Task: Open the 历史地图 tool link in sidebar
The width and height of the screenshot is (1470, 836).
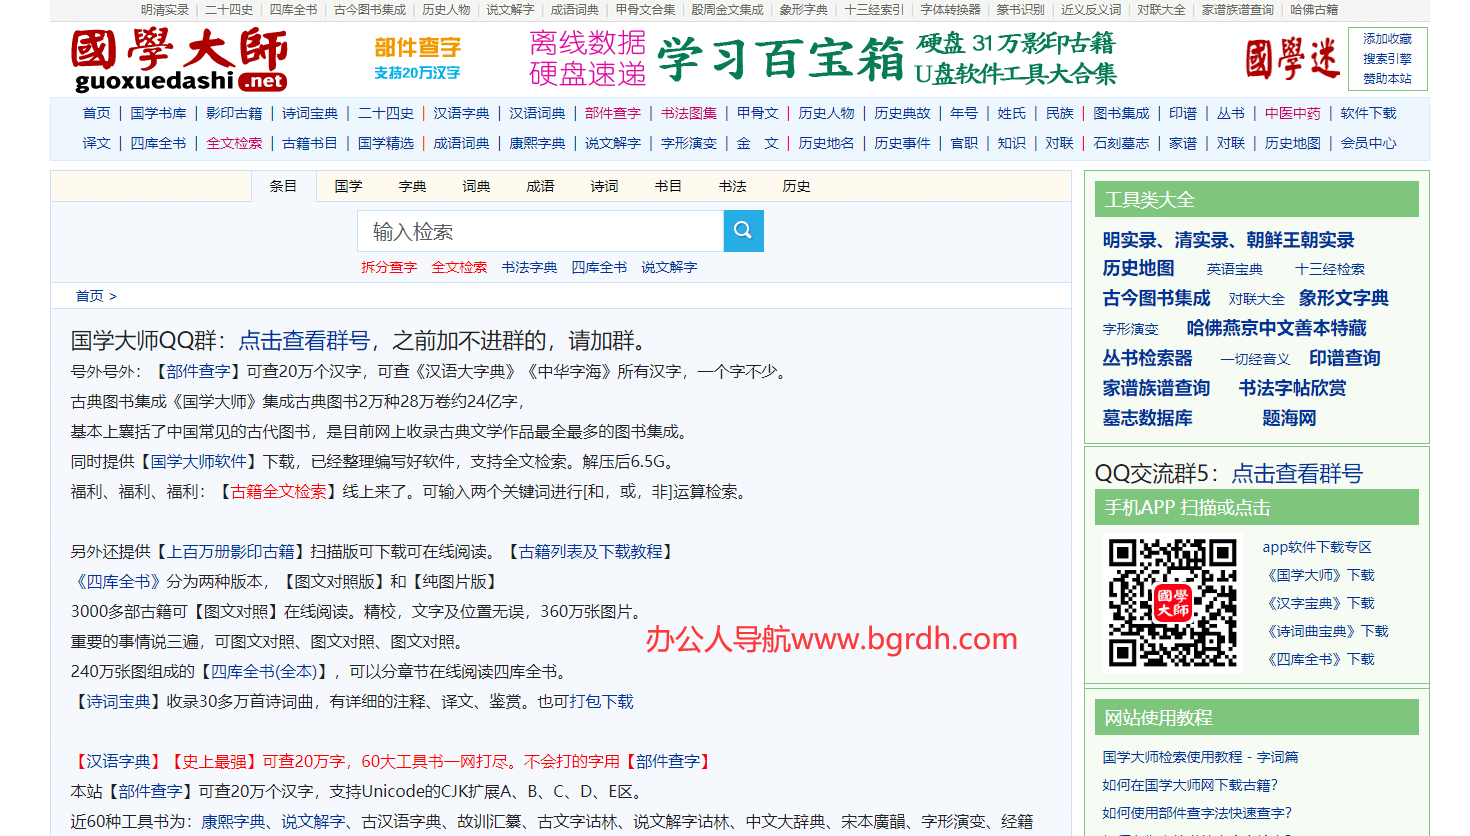Action: (1138, 268)
